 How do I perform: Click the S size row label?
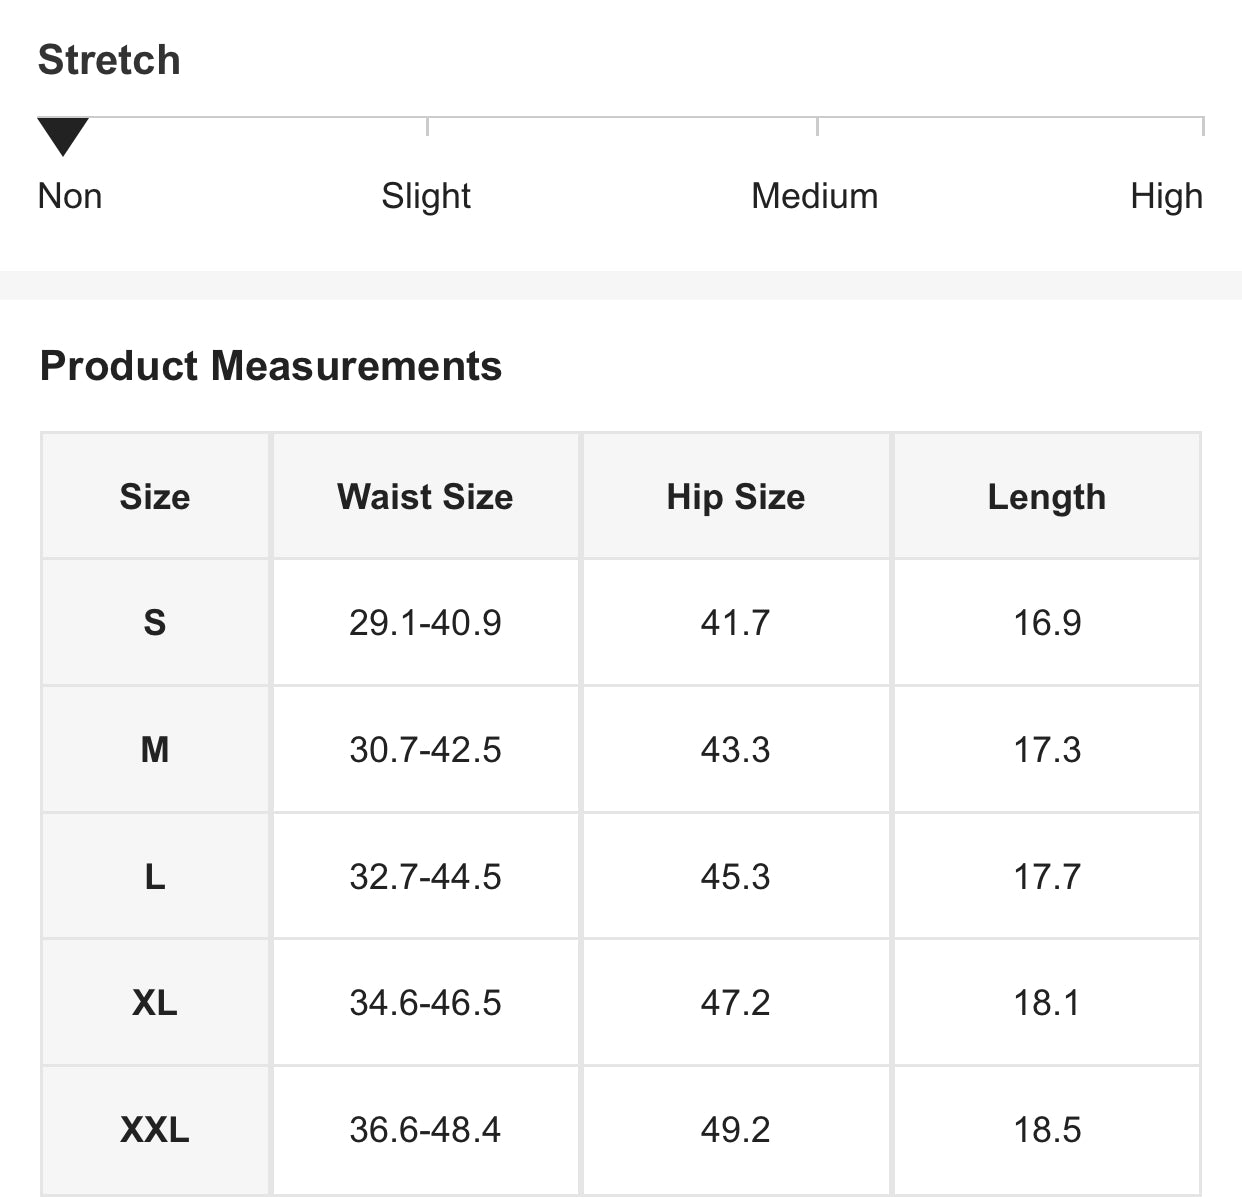(x=155, y=623)
